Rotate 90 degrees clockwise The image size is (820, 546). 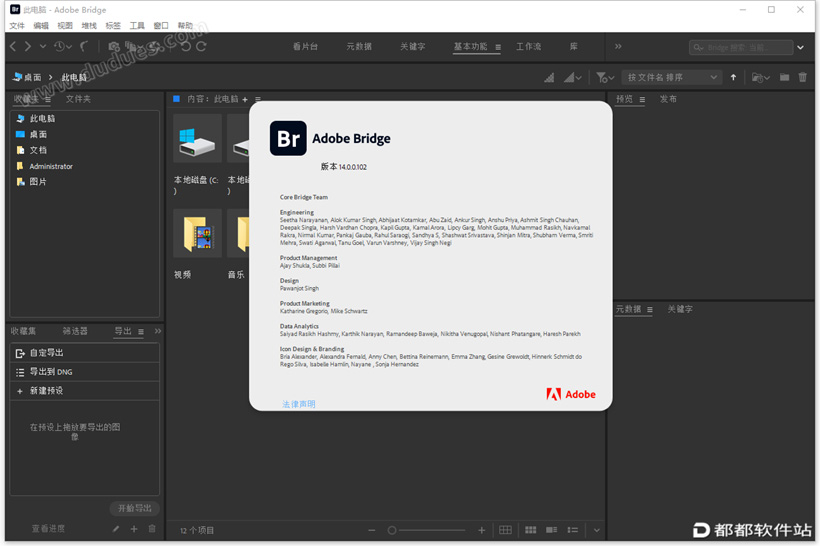pyautogui.click(x=201, y=47)
